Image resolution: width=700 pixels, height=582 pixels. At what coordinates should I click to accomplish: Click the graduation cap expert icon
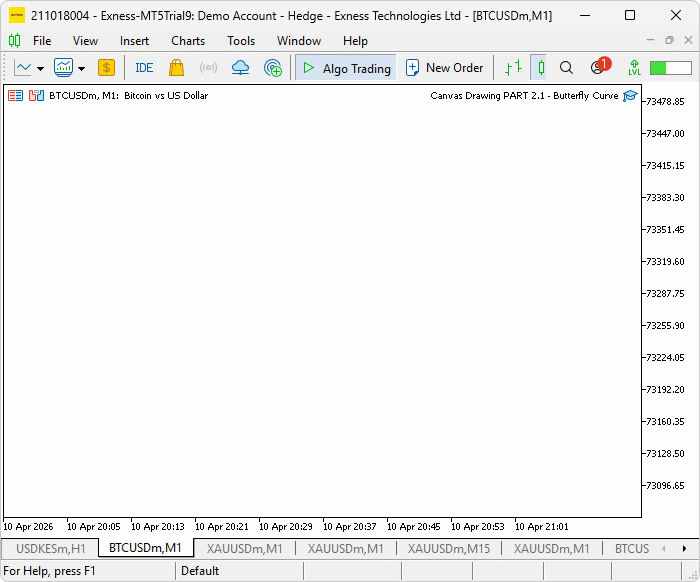[x=630, y=96]
